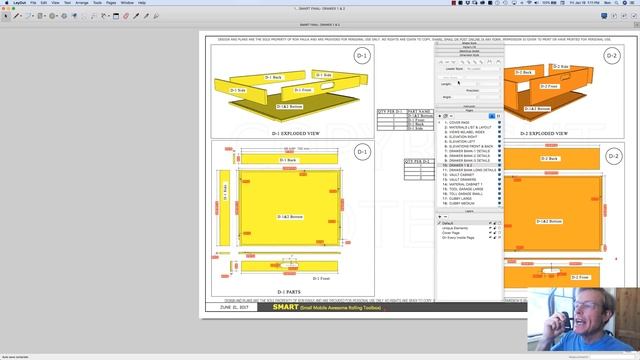Click the Angle input field

point(465,97)
